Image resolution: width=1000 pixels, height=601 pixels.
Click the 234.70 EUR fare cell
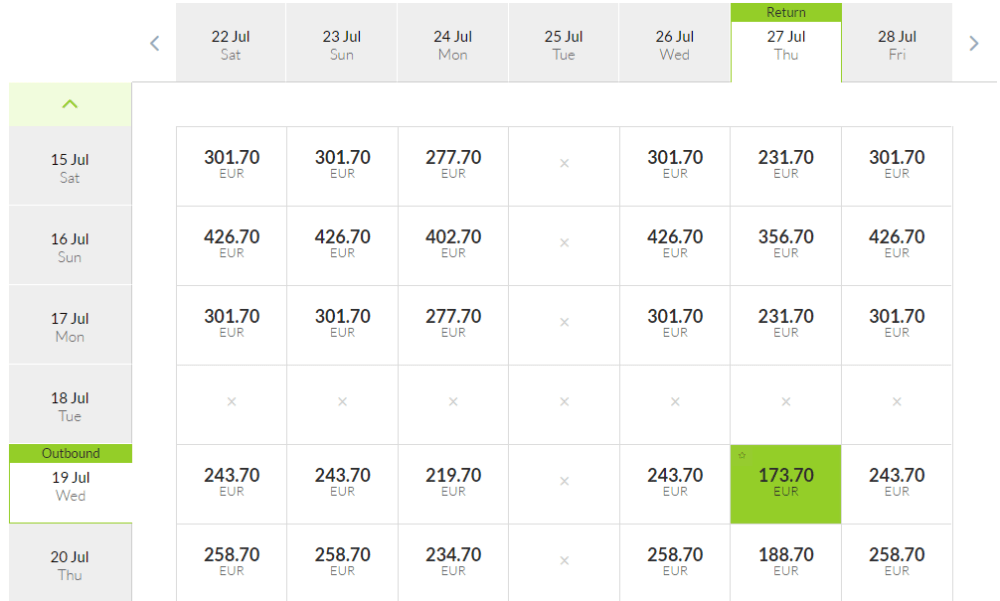453,562
